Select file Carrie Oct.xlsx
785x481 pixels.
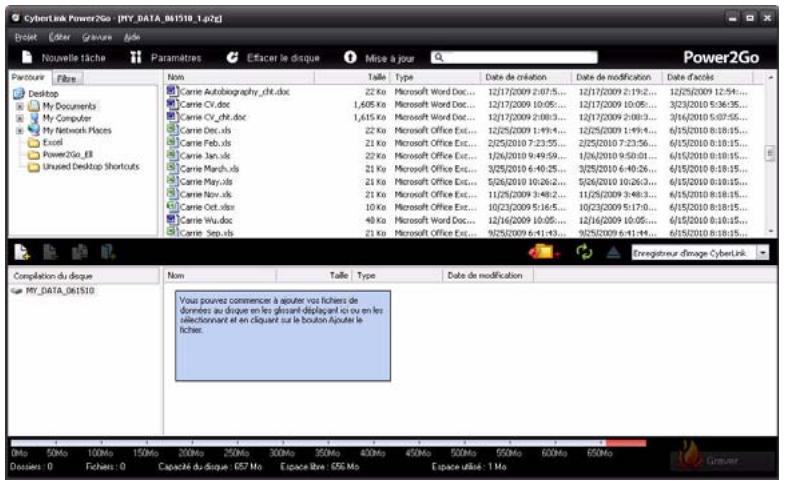207,207
